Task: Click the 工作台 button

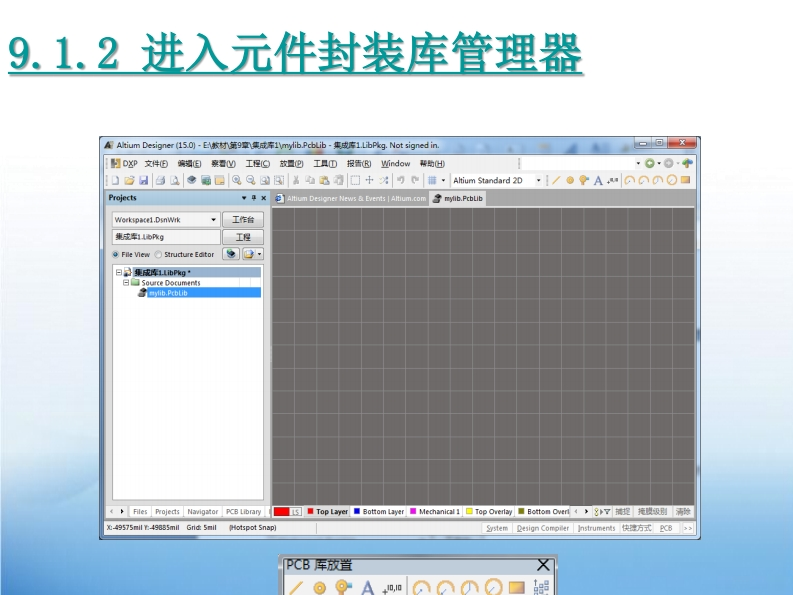Action: click(x=243, y=220)
